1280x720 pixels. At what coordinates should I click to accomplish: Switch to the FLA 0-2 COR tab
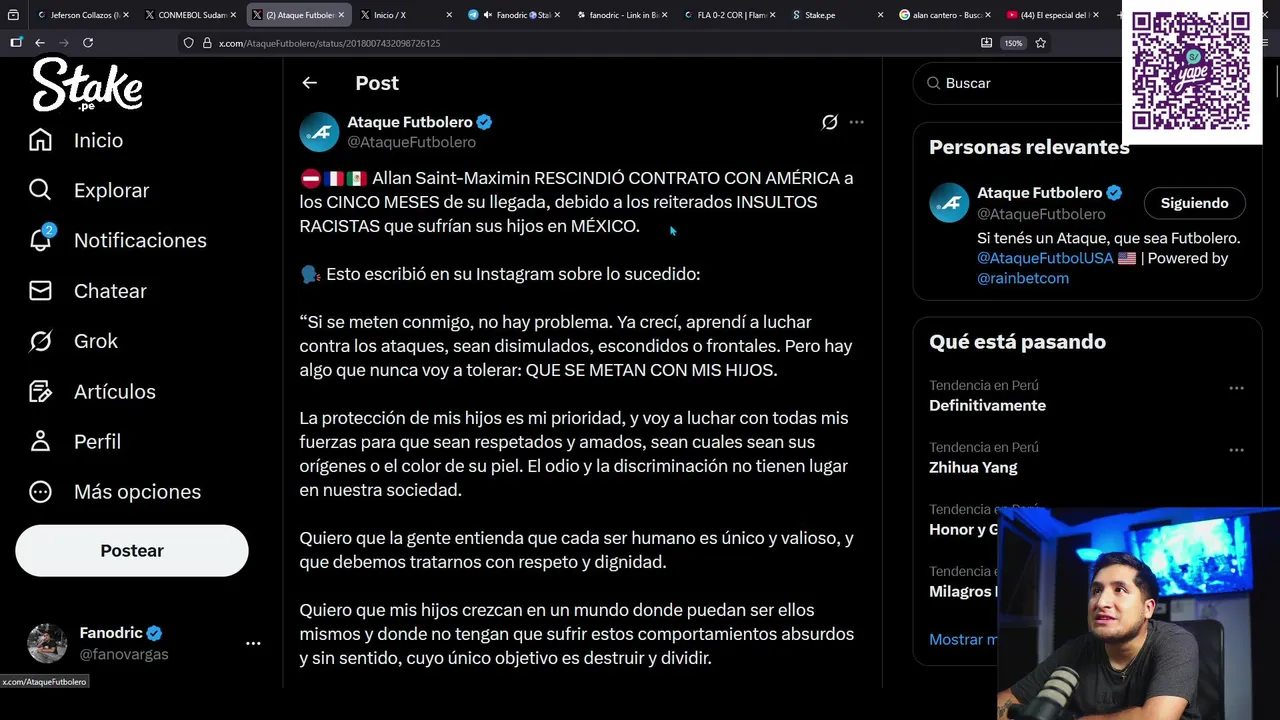(x=730, y=15)
